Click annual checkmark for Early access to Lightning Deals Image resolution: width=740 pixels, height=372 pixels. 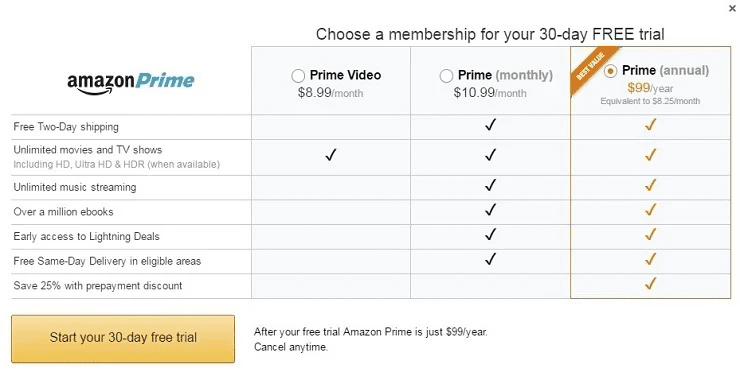click(650, 234)
